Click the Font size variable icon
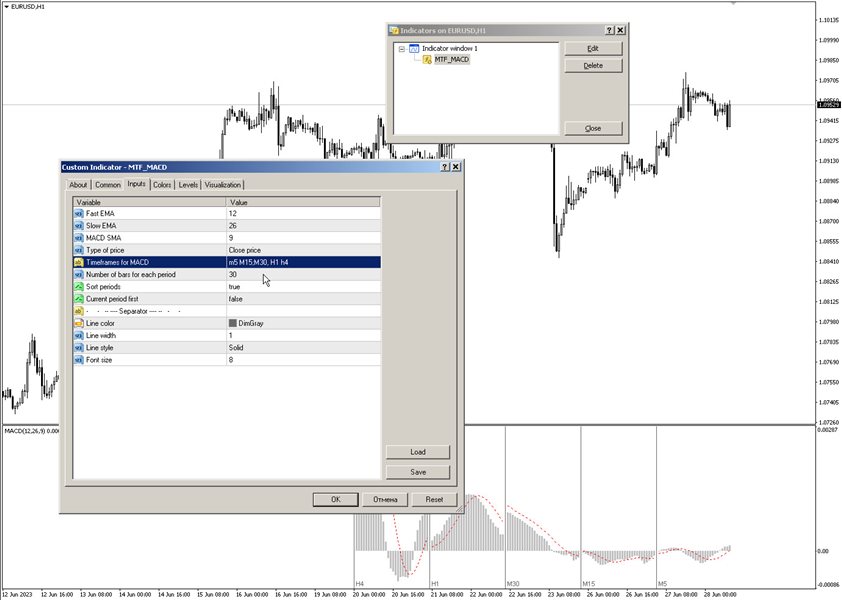The image size is (842, 600). coord(80,359)
